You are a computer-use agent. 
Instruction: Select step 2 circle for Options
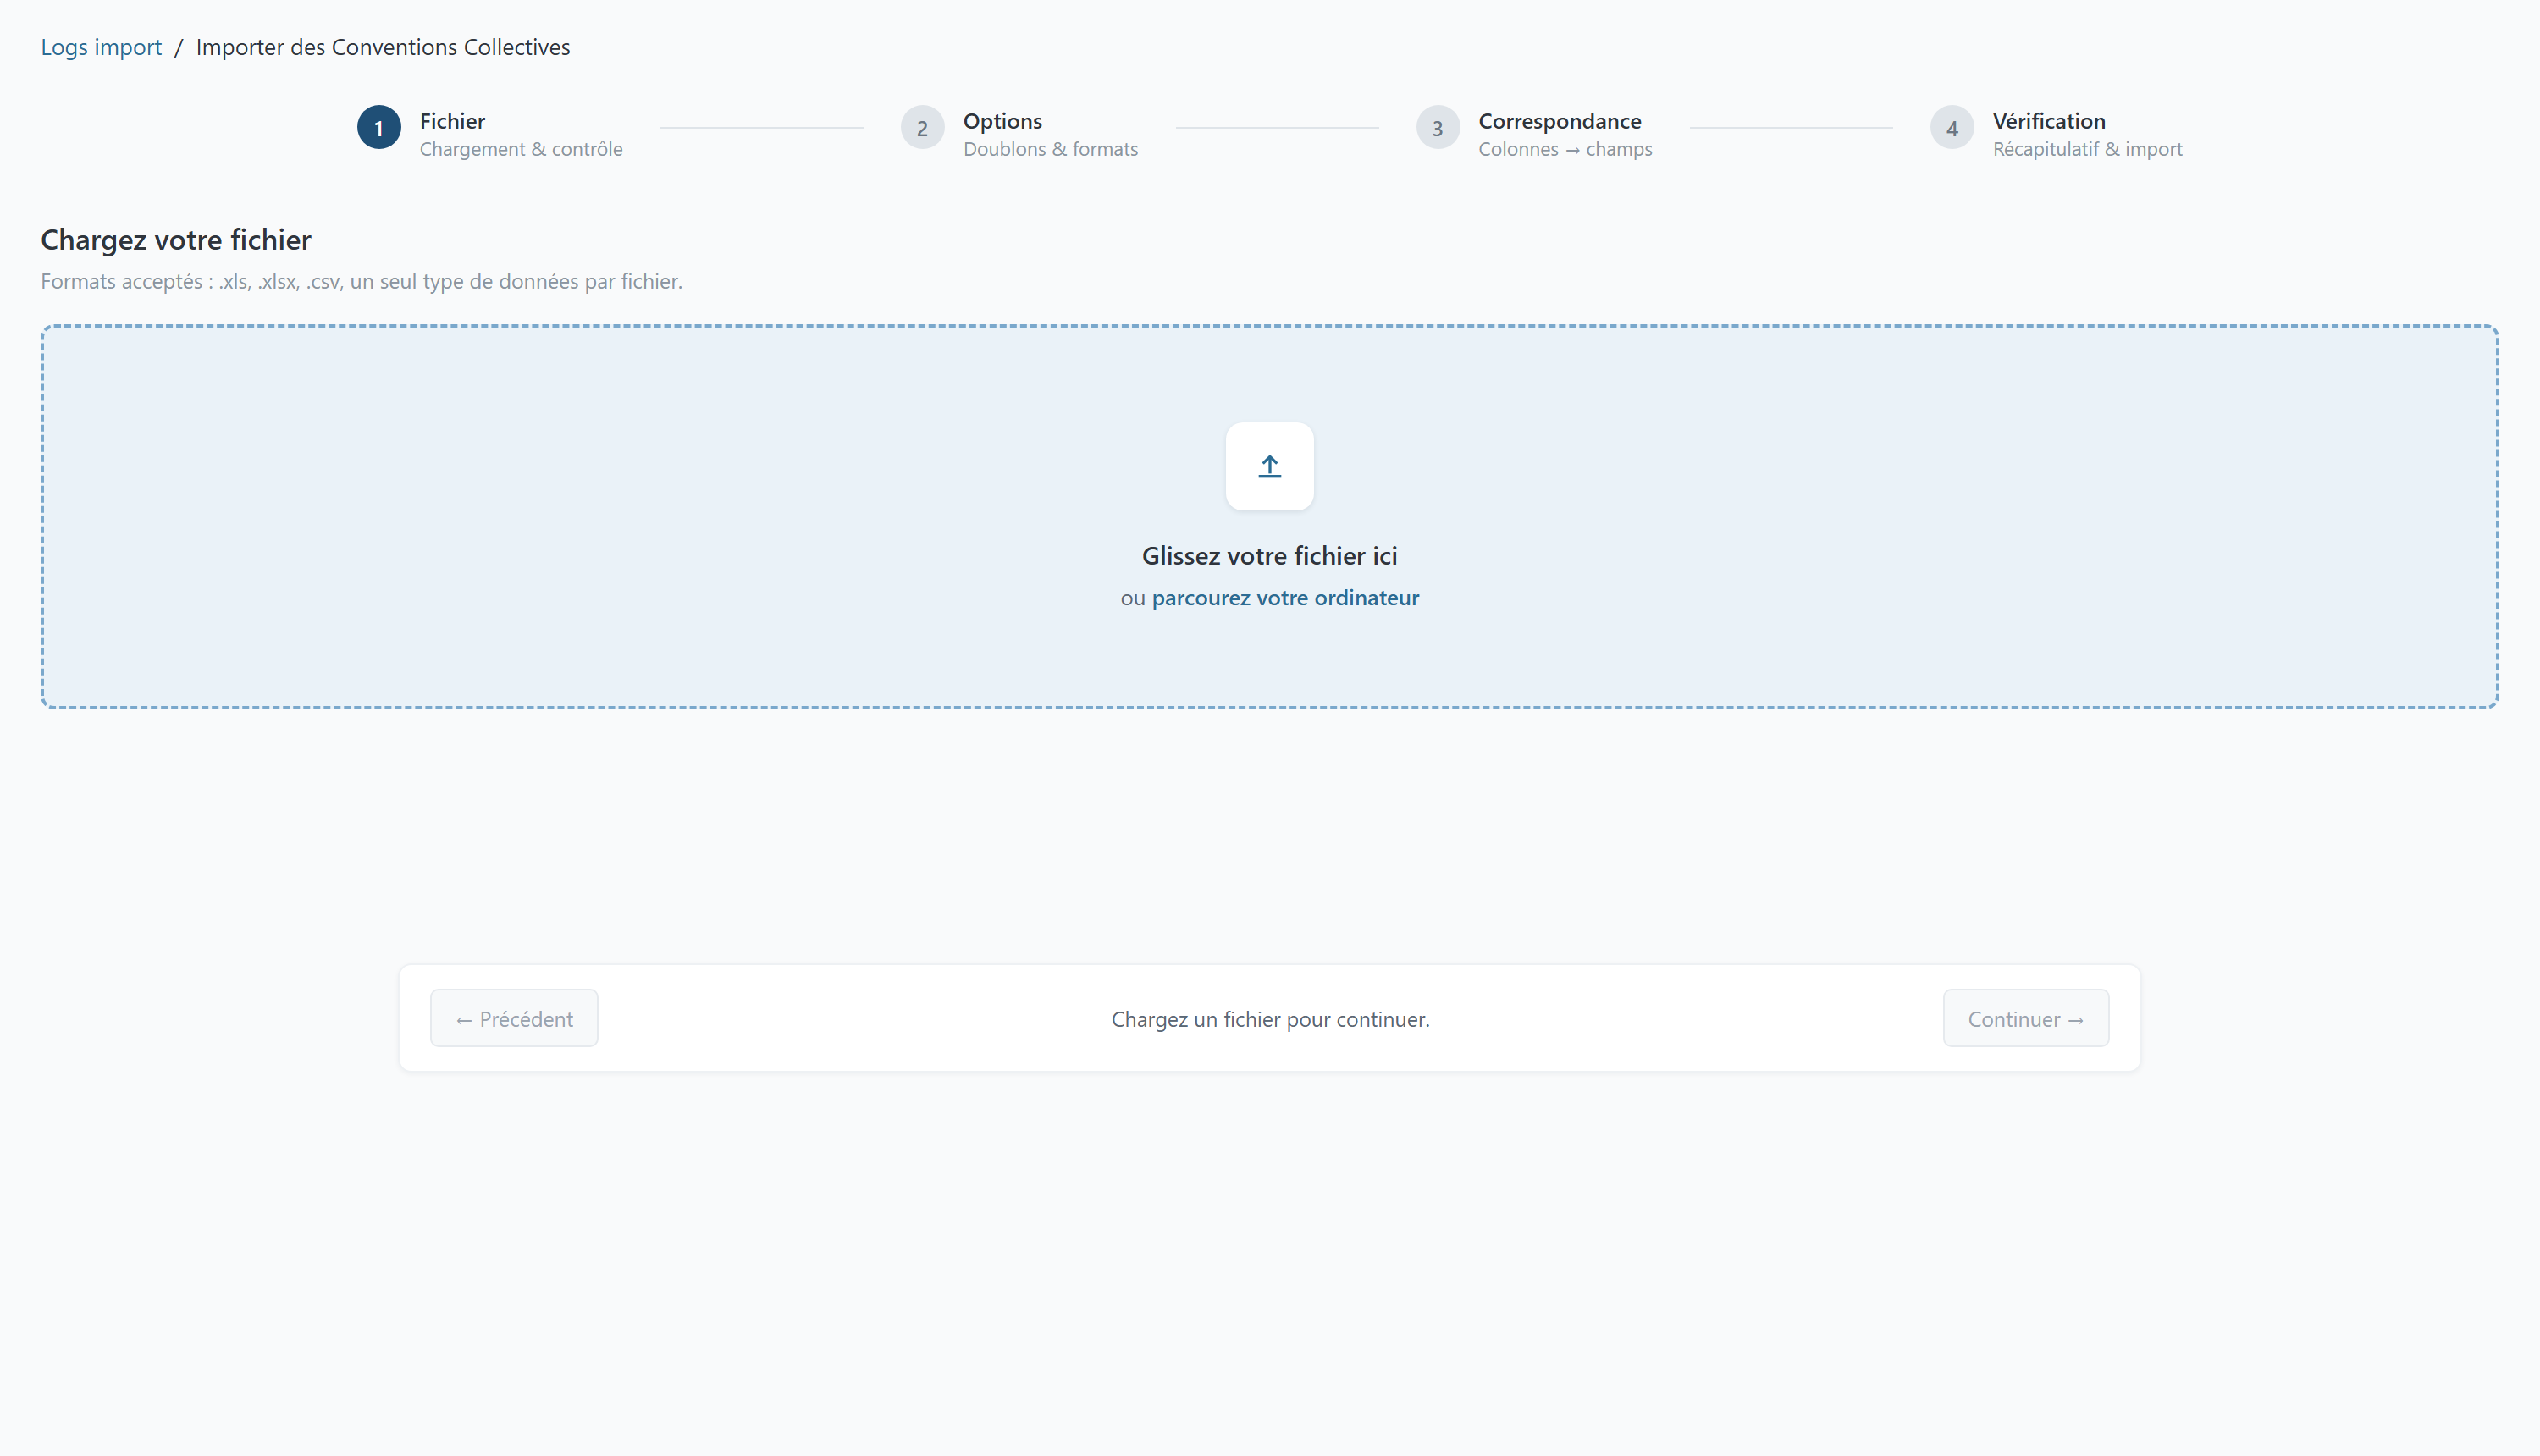(922, 128)
